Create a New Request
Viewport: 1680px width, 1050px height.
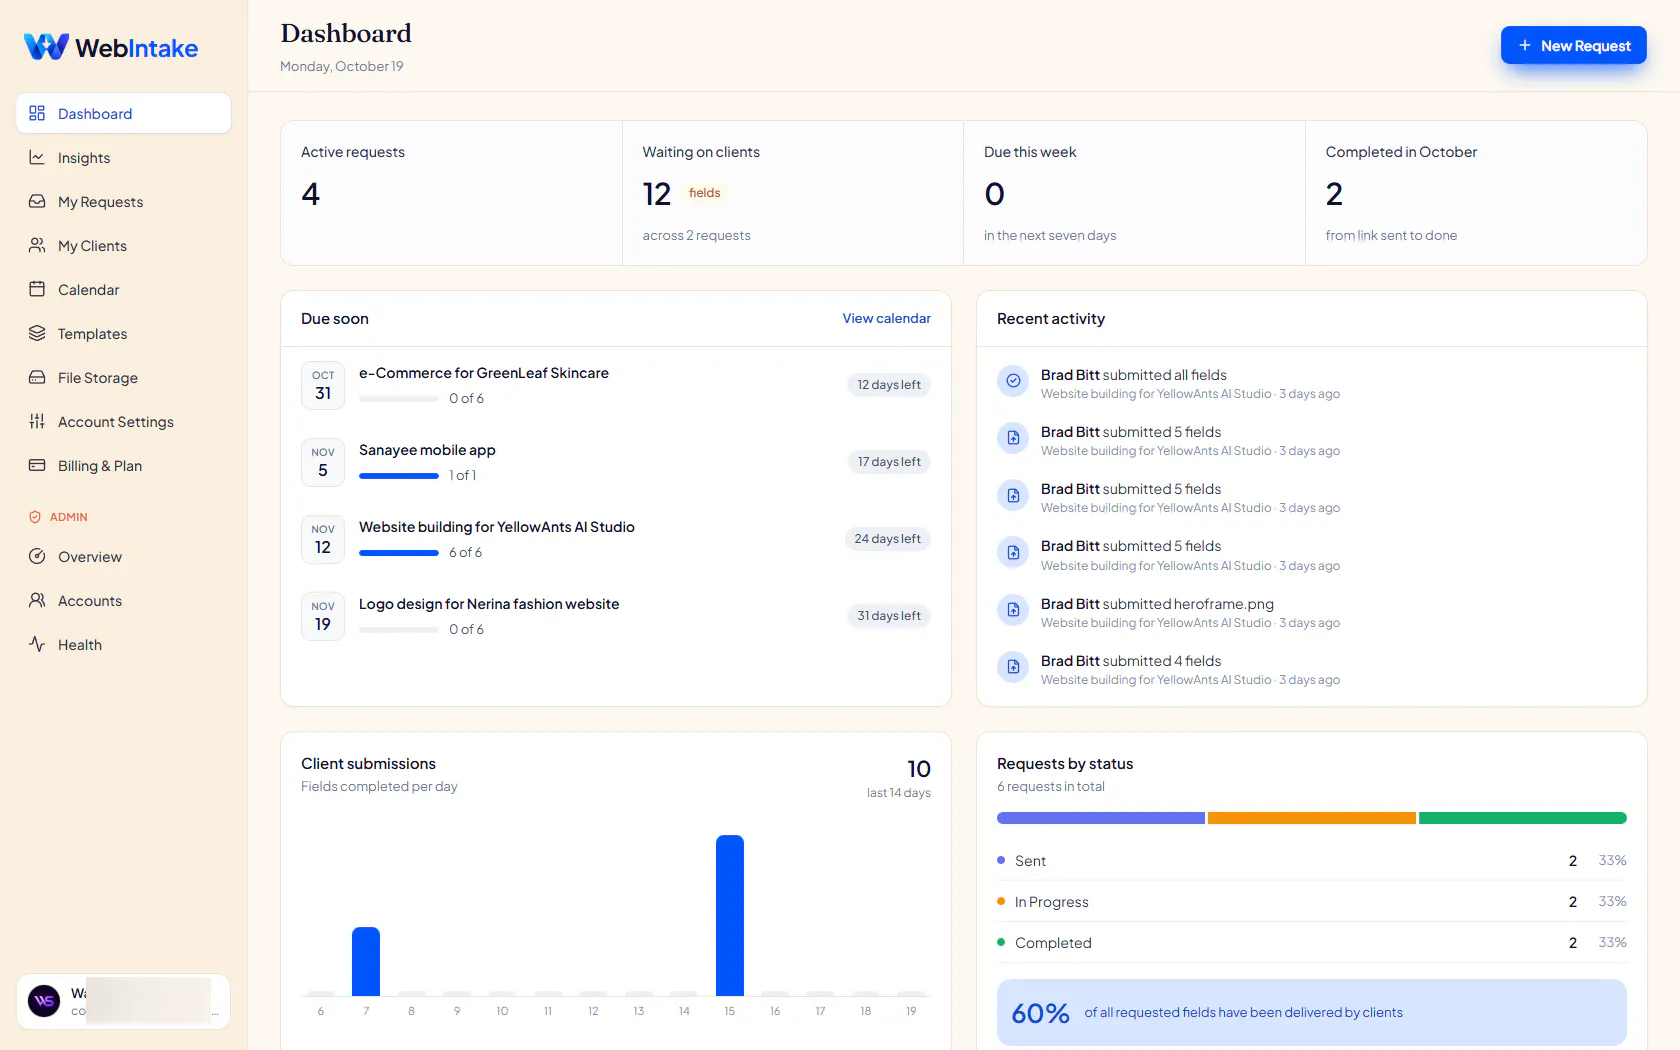pyautogui.click(x=1573, y=45)
